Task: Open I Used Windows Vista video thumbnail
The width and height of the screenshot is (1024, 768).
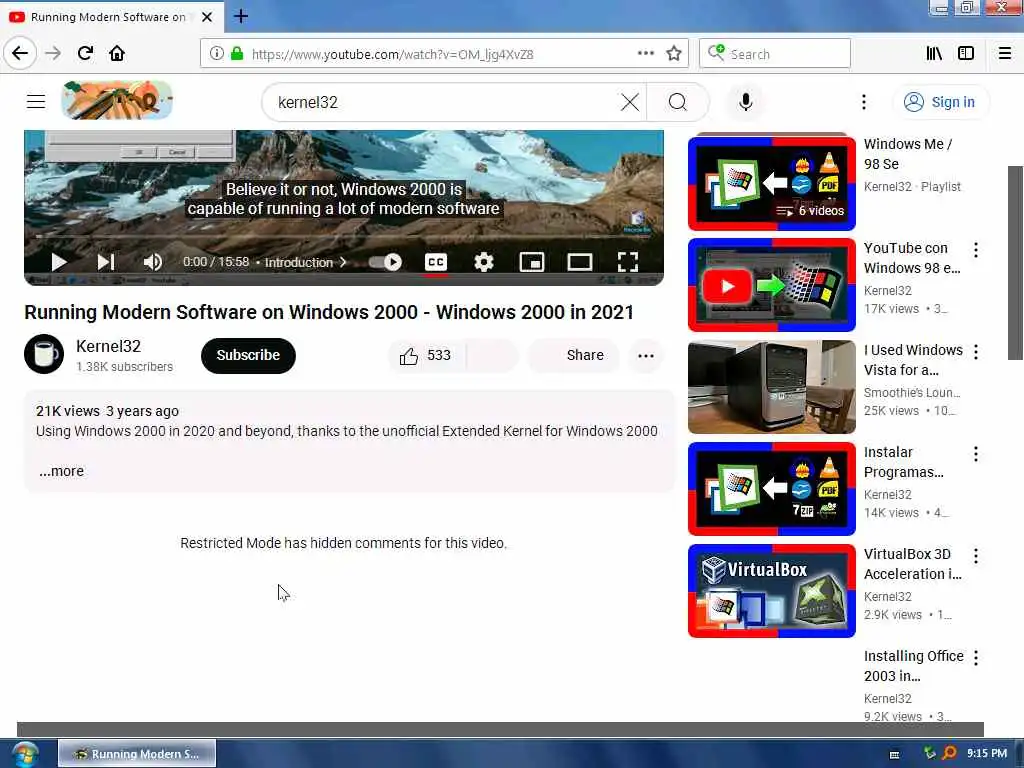Action: (x=771, y=387)
